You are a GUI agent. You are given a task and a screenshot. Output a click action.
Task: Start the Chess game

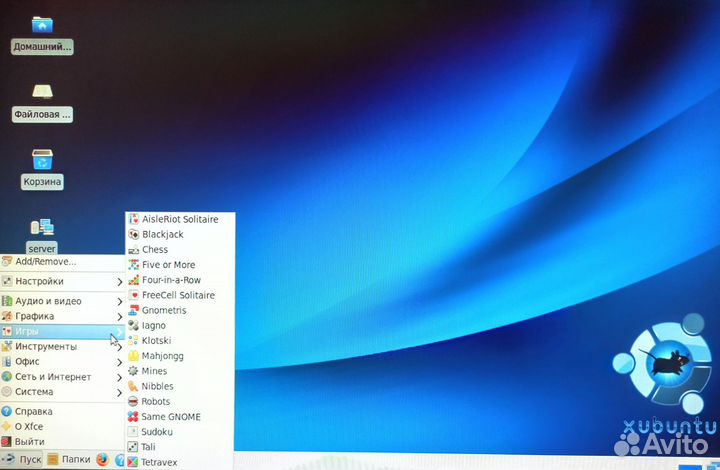click(180, 250)
